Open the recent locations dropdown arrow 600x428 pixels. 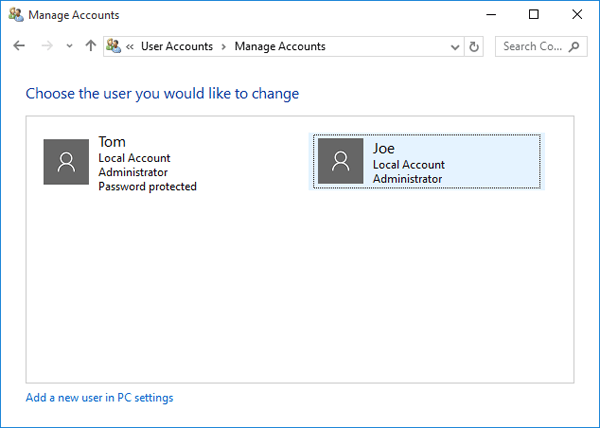click(69, 46)
